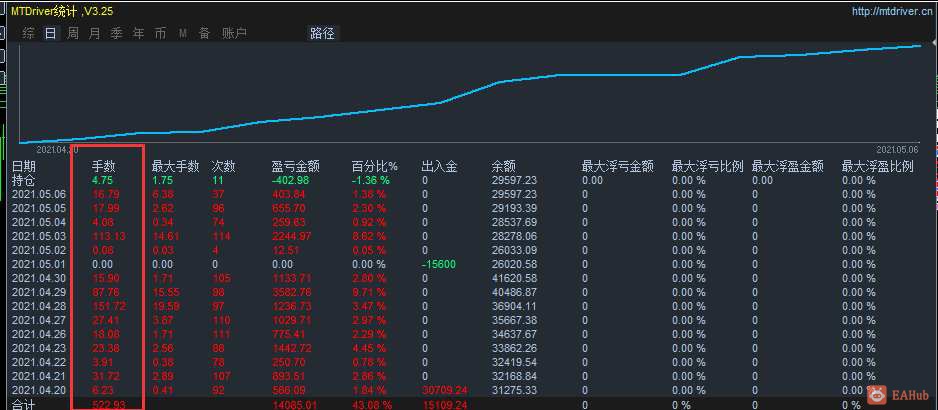Open the 月 monthly statistics tab
Screen dimensions: 938x410
(95, 34)
